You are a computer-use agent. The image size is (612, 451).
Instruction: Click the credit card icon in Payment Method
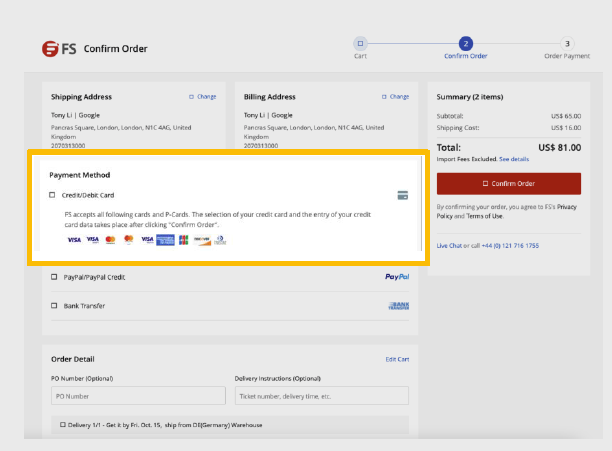coord(402,195)
